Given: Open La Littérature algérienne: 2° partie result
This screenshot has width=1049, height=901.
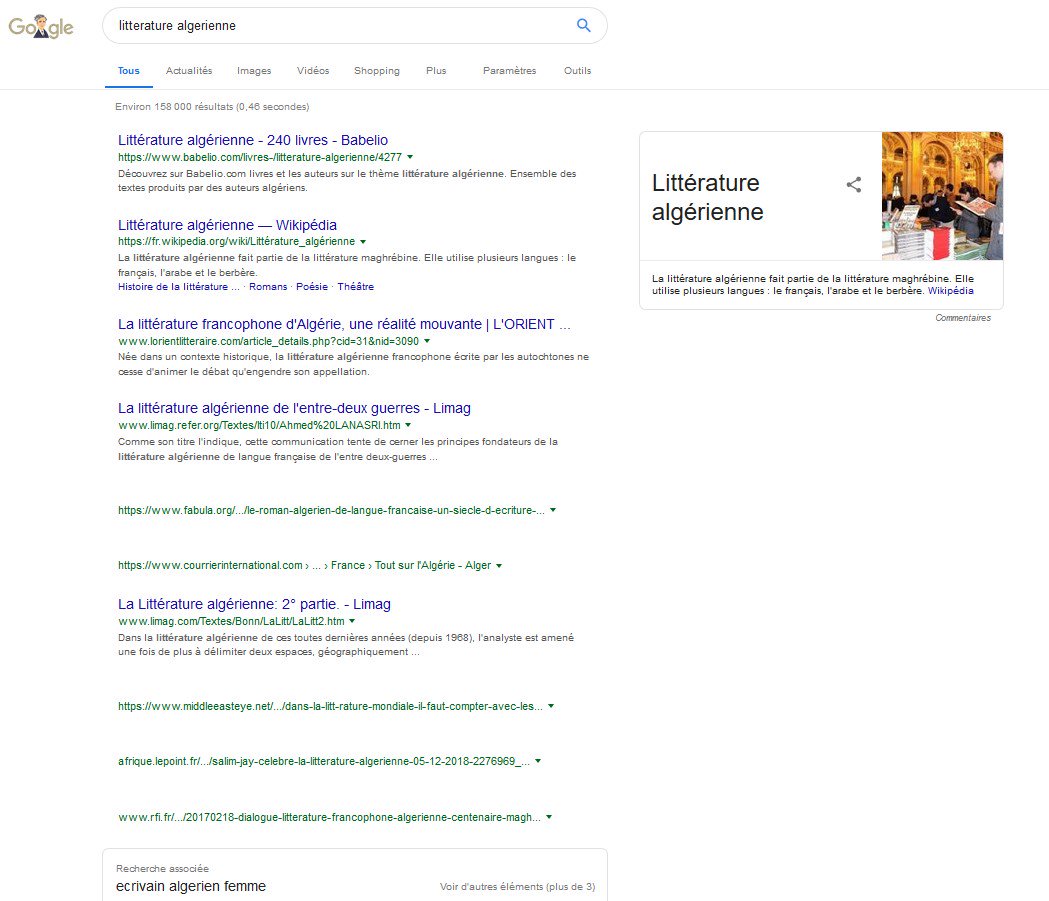Looking at the screenshot, I should pyautogui.click(x=254, y=604).
